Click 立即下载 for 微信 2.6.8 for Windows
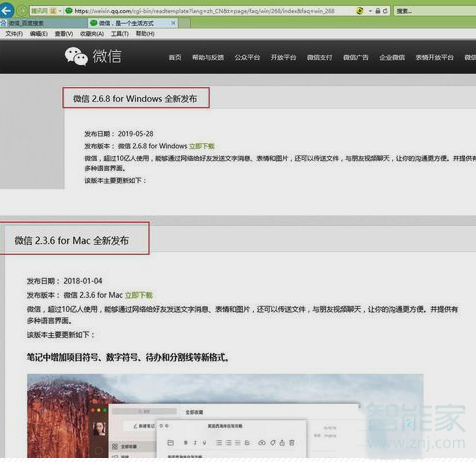 [202, 146]
